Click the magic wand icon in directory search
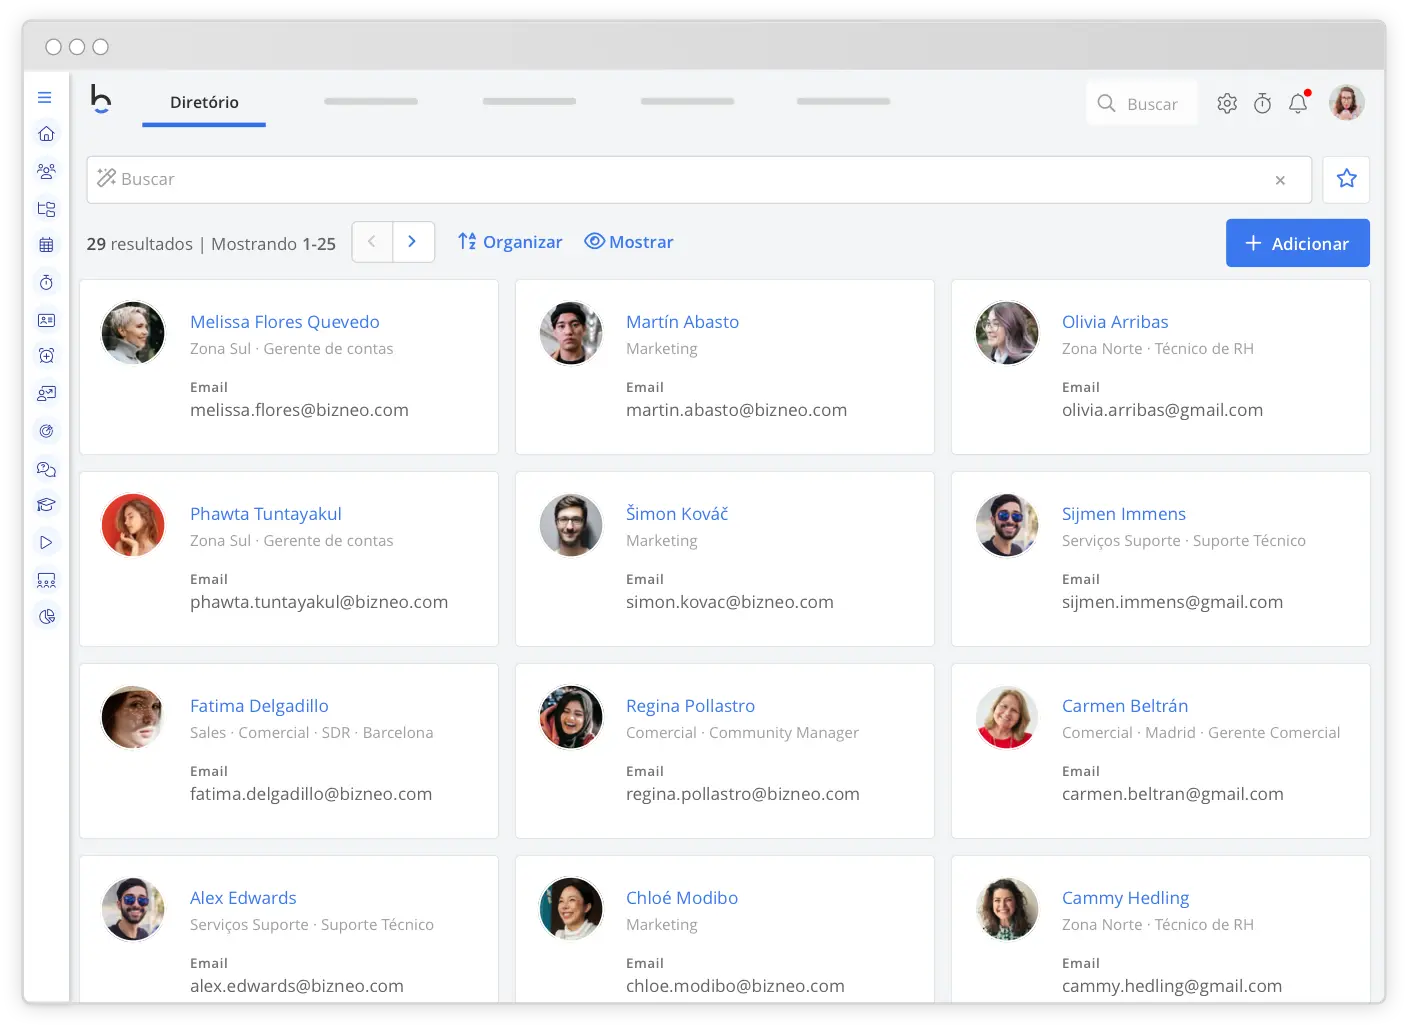This screenshot has height=1028, width=1408. point(106,178)
